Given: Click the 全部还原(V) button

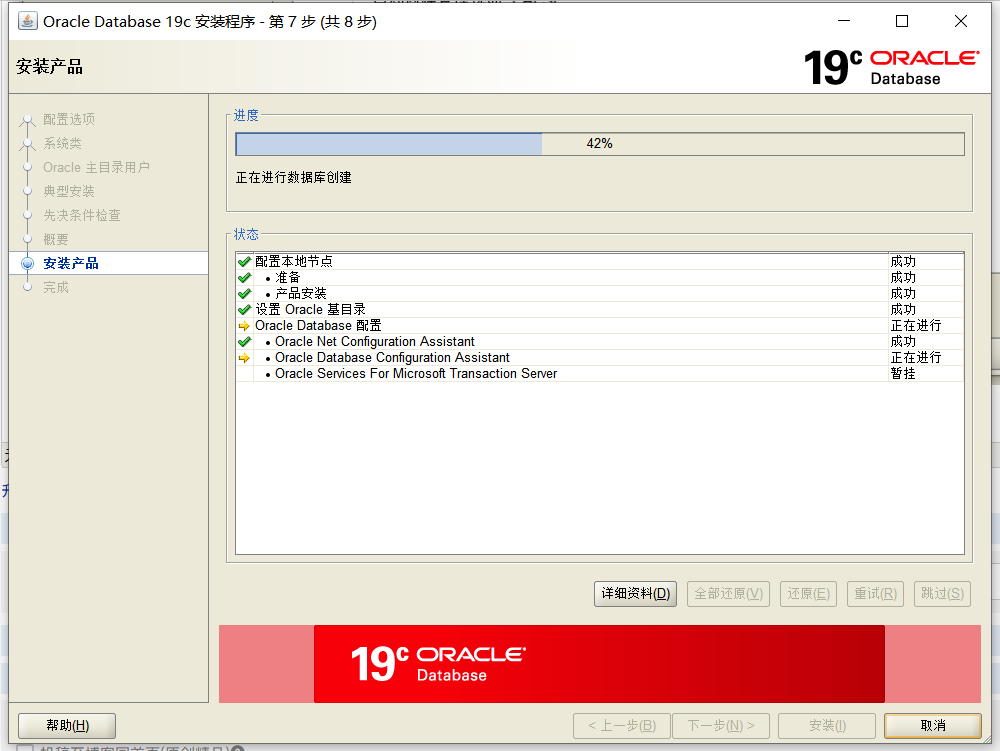Looking at the screenshot, I should (728, 594).
